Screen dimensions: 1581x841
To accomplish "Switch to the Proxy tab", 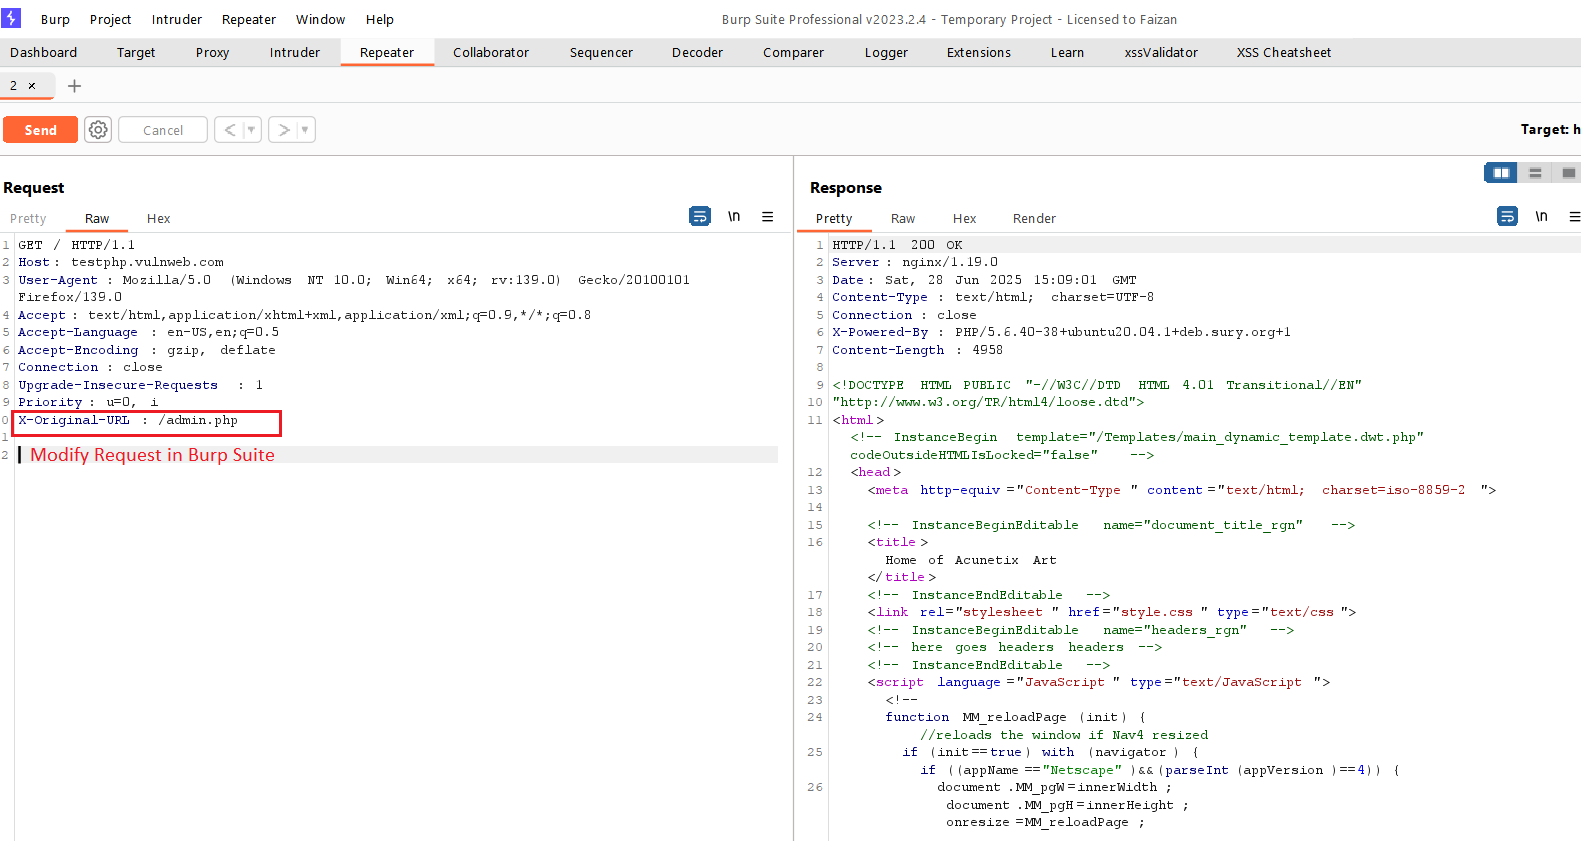I will click(212, 52).
